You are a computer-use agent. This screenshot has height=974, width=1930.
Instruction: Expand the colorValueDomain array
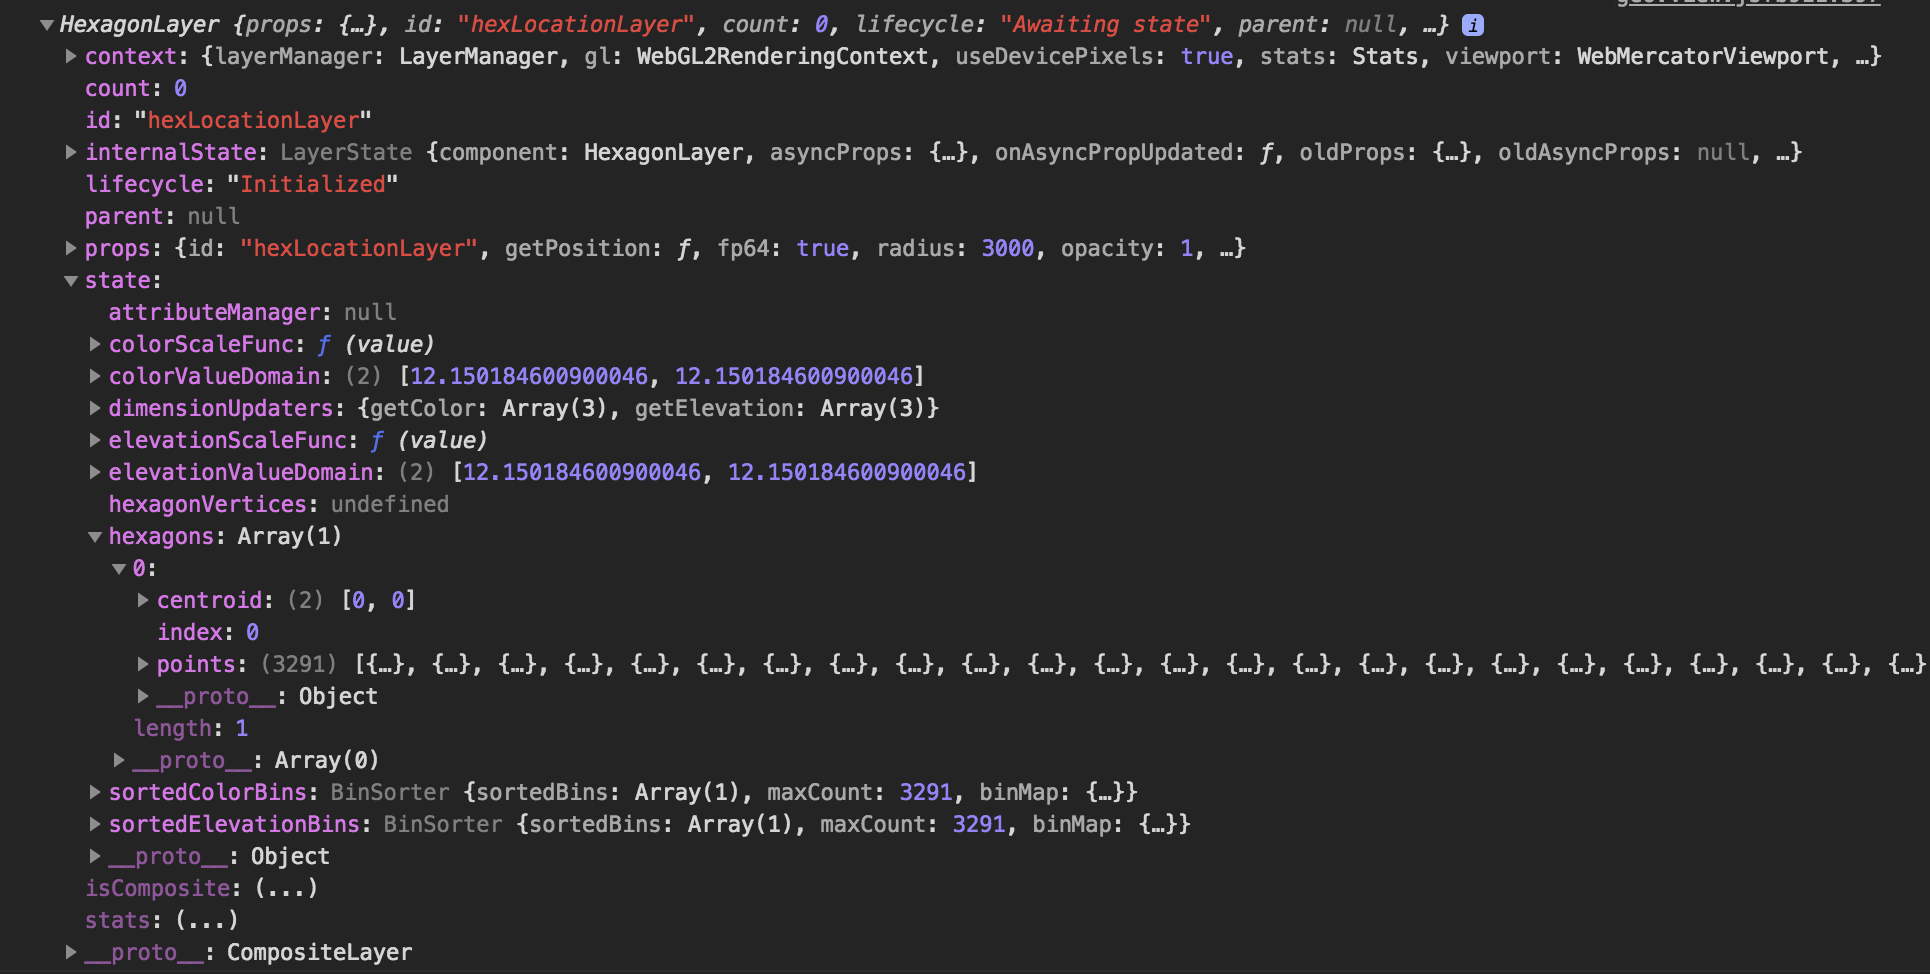click(95, 377)
